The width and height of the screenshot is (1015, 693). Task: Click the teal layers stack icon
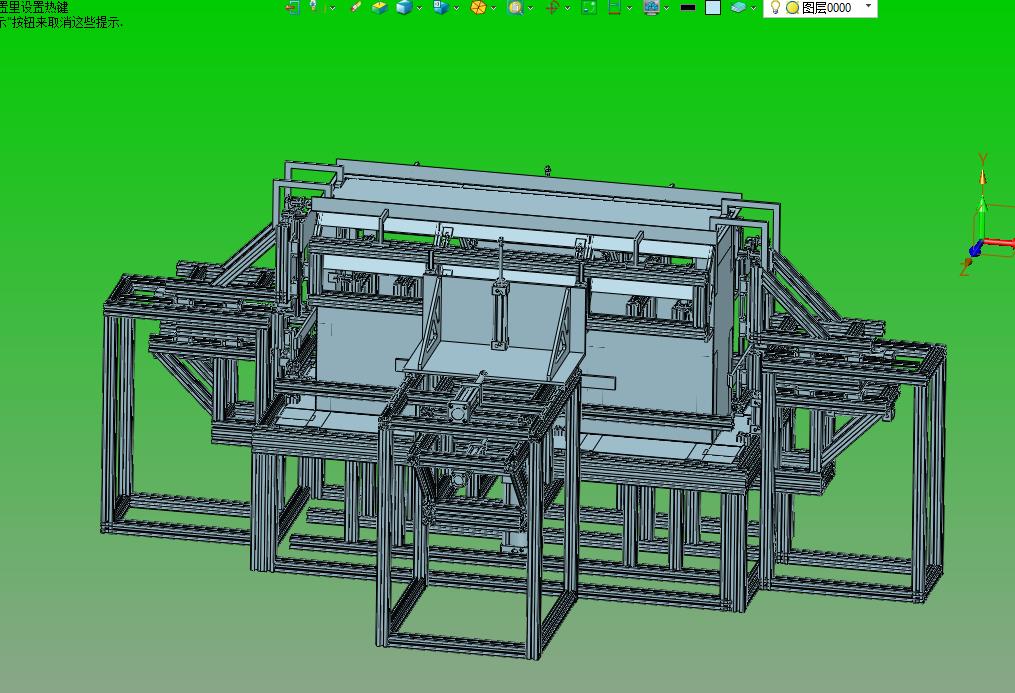coord(738,7)
